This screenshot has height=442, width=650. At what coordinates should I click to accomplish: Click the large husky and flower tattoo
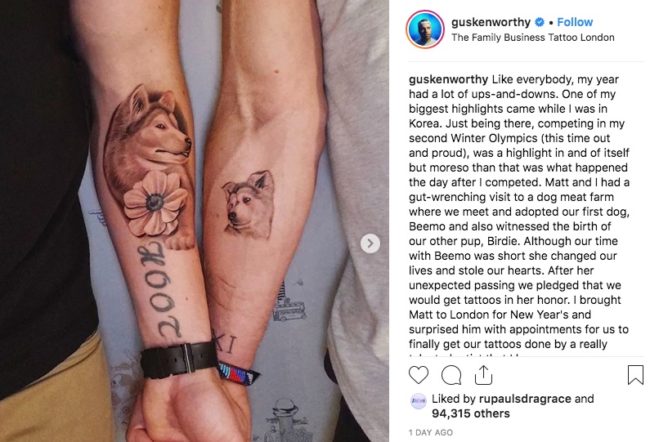148,166
